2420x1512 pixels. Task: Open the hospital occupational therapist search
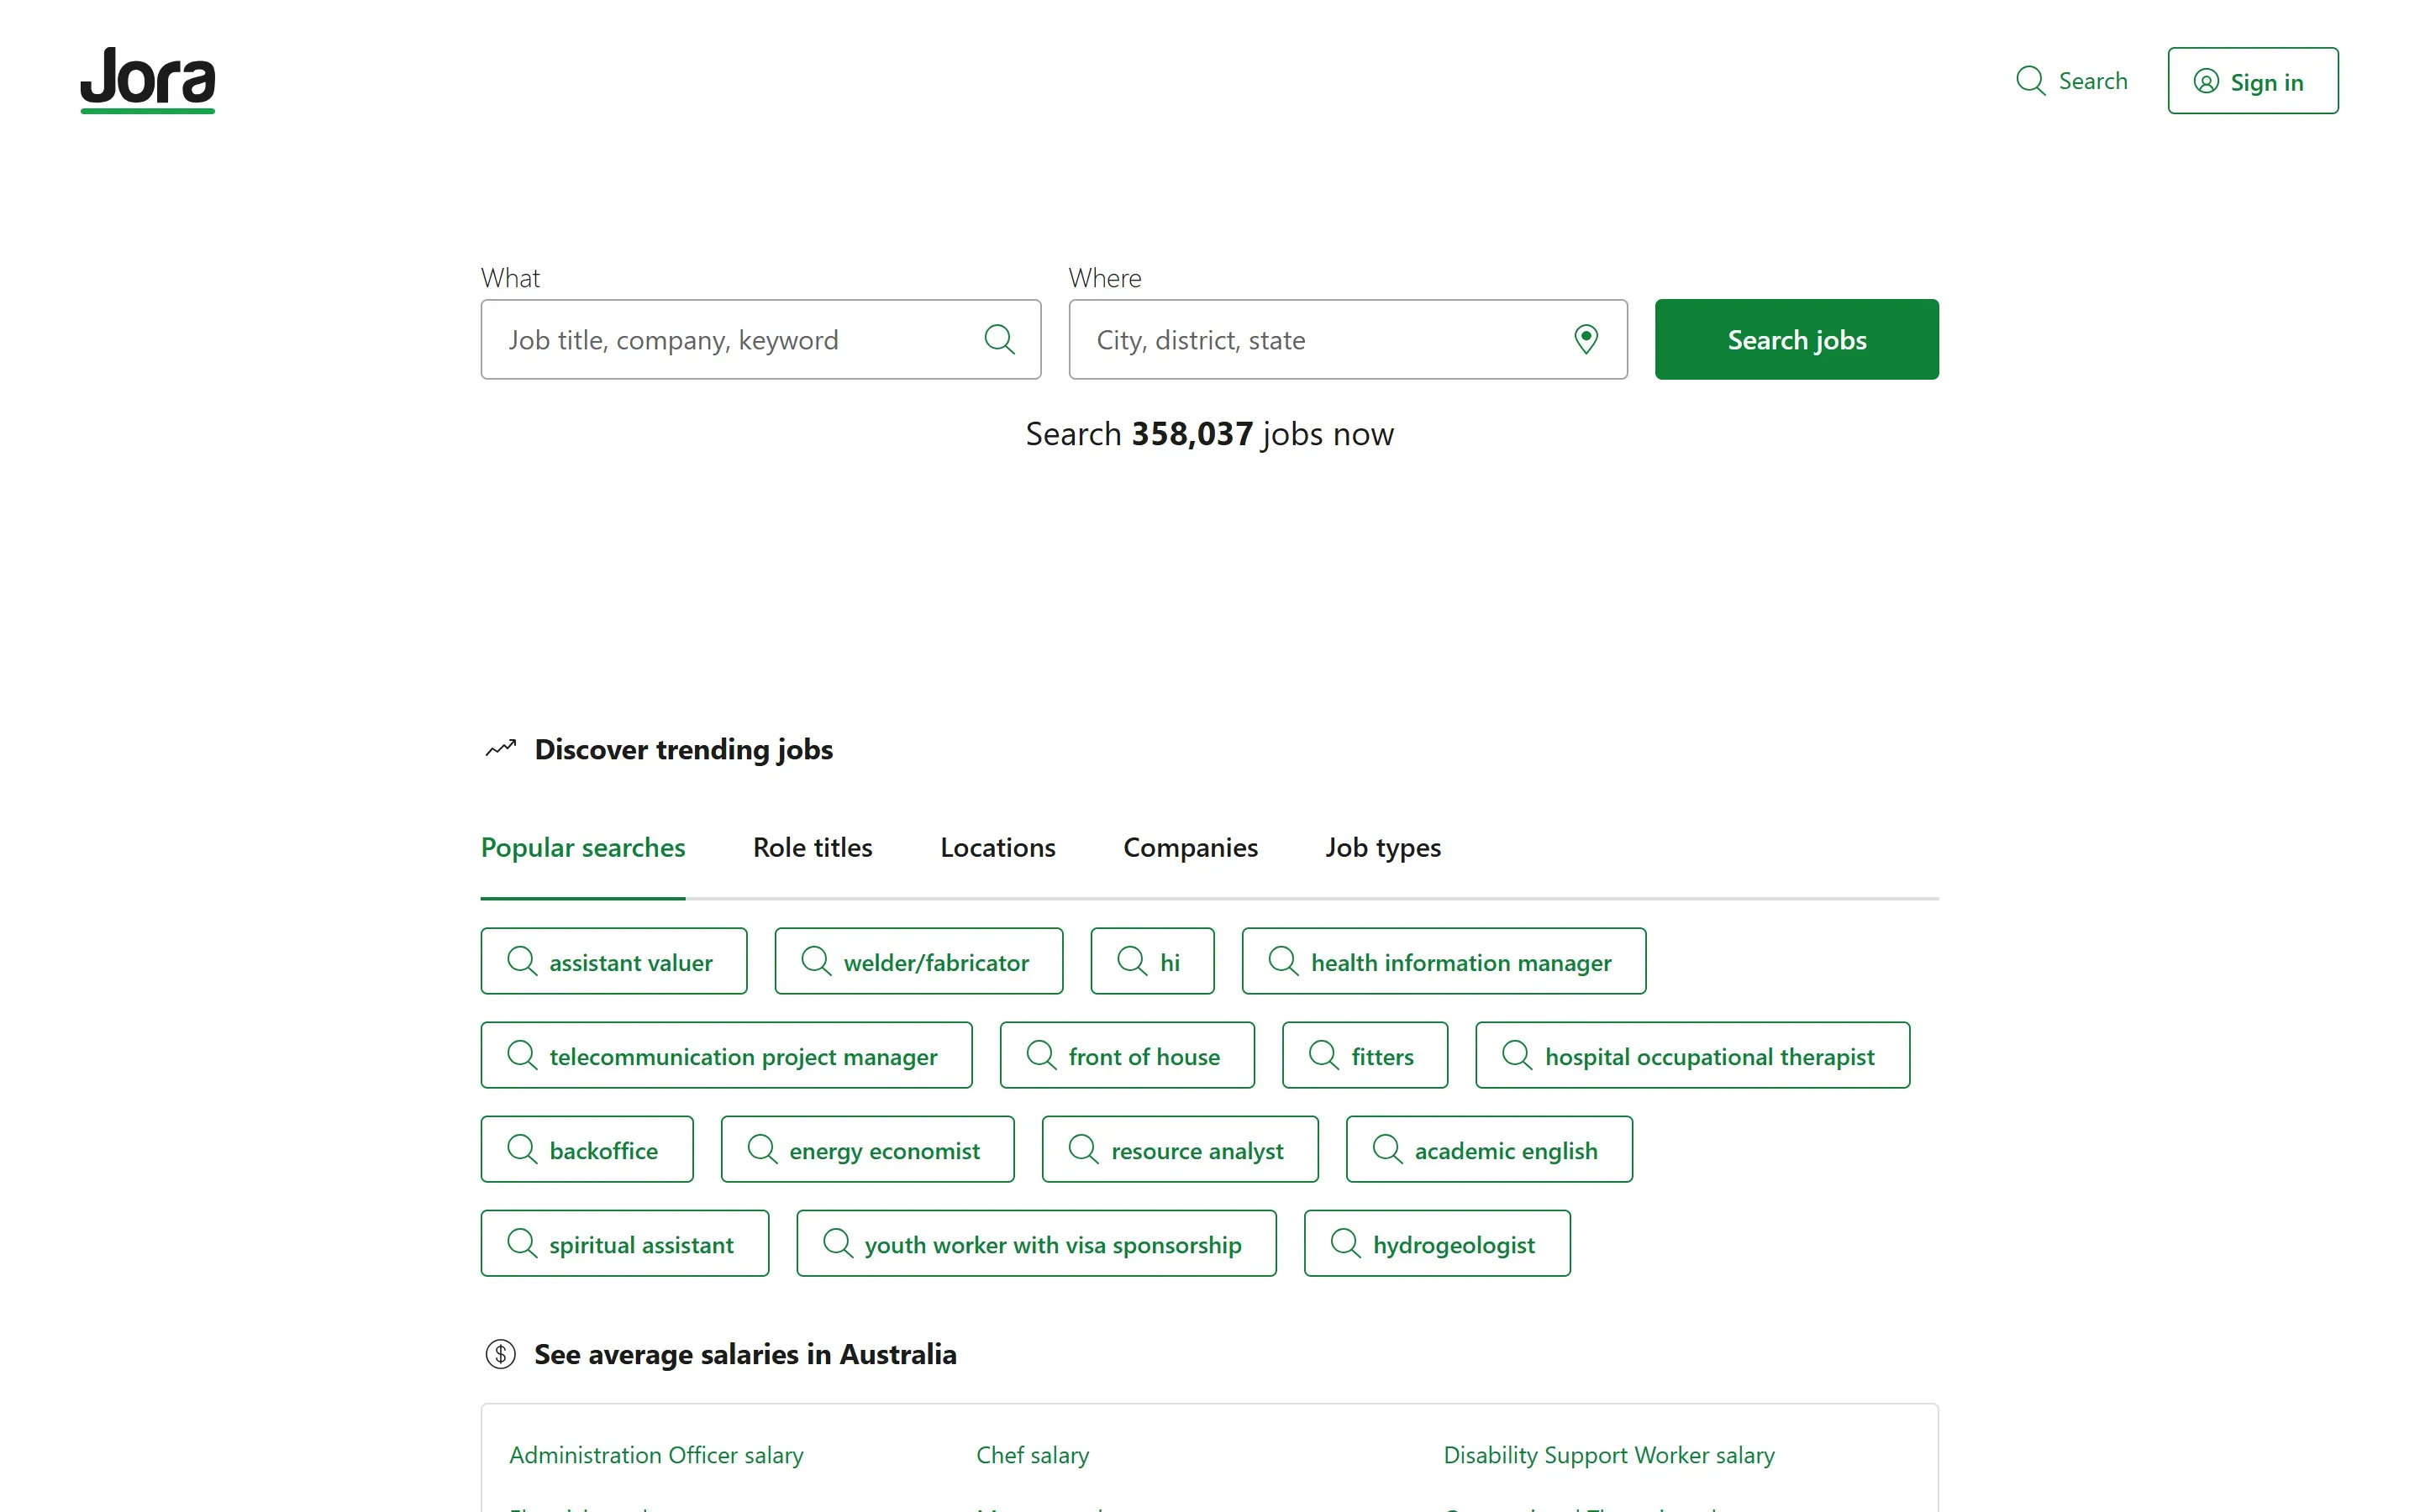1692,1055
